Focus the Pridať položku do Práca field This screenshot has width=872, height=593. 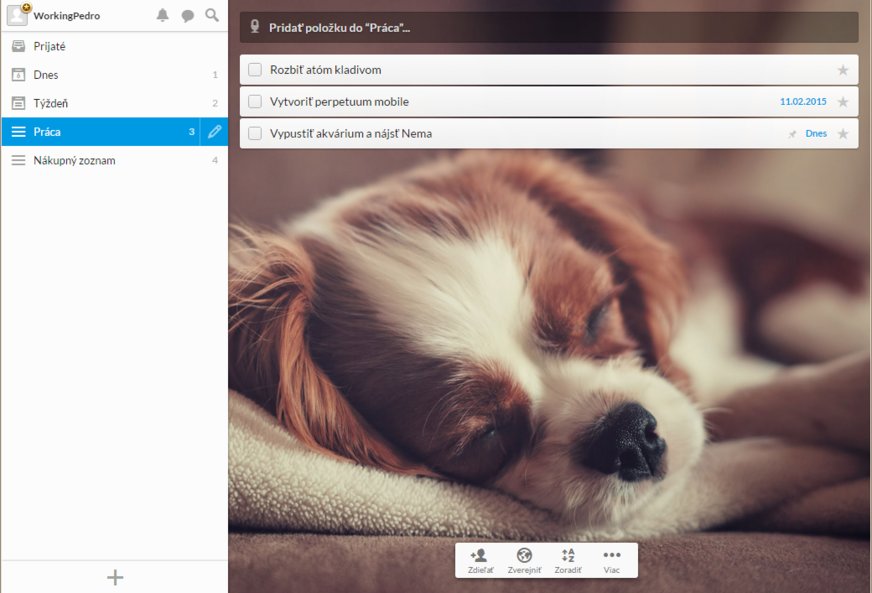coord(550,28)
